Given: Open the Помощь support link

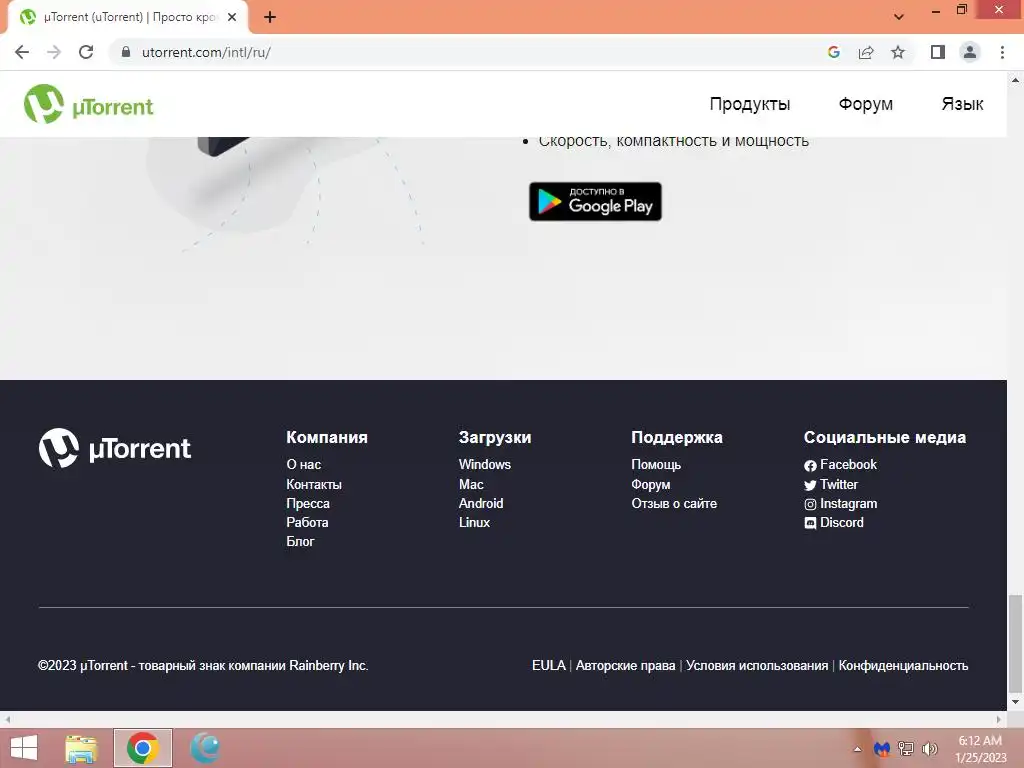Looking at the screenshot, I should 656,464.
